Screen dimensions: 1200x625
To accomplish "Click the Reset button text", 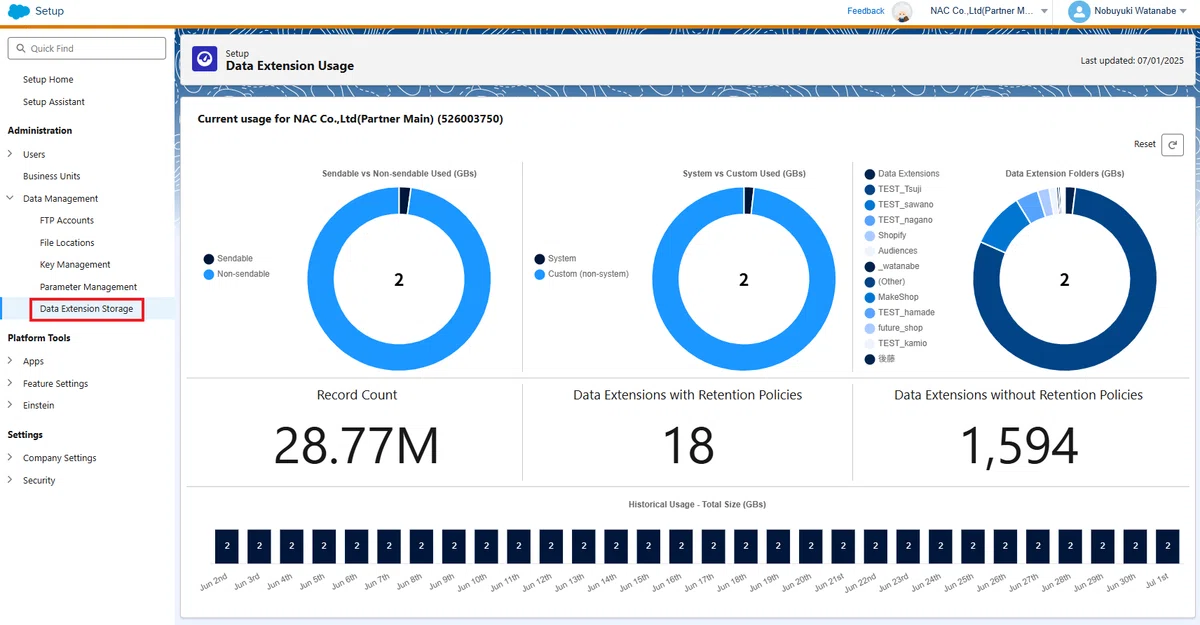I will point(1145,144).
